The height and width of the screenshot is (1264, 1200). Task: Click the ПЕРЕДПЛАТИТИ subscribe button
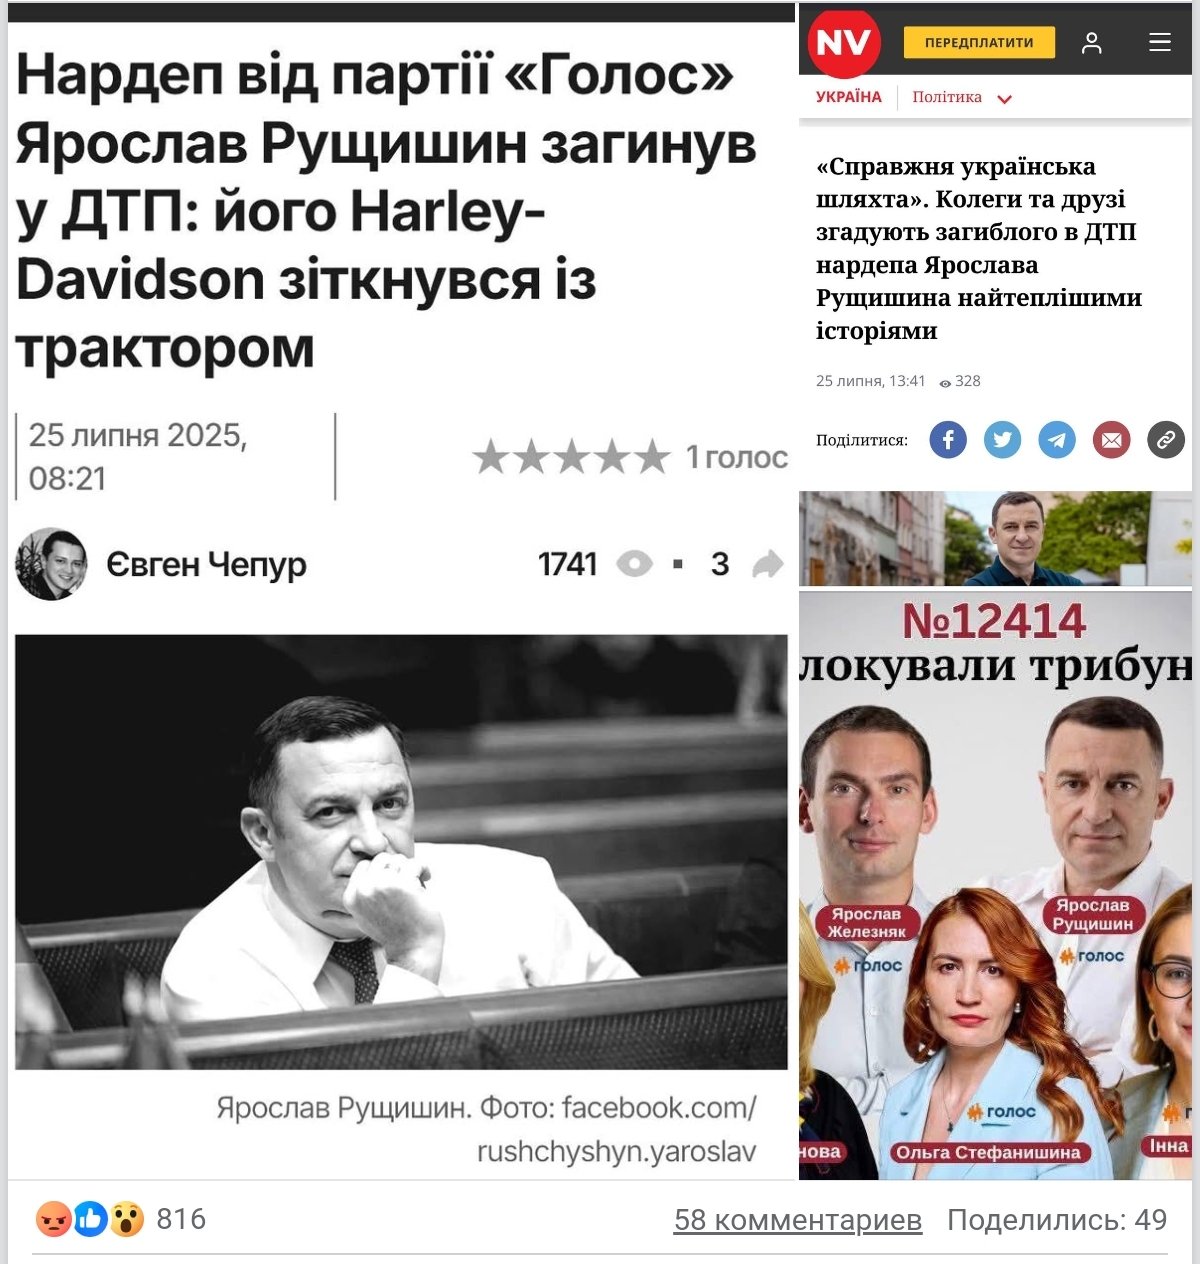(x=979, y=42)
